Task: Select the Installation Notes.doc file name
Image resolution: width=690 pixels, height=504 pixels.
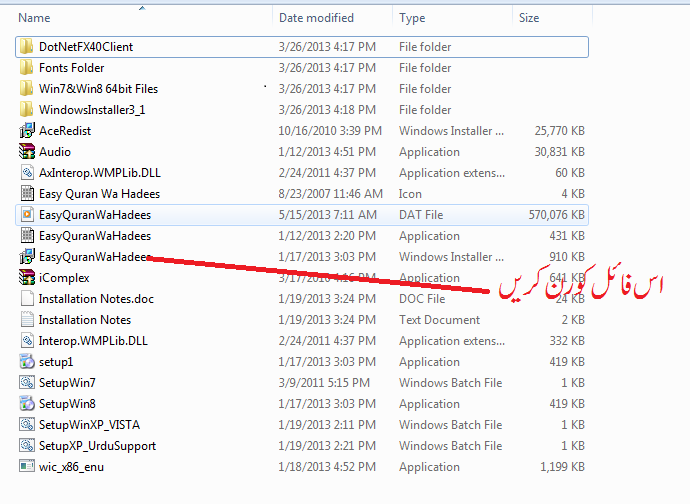Action: 96,299
